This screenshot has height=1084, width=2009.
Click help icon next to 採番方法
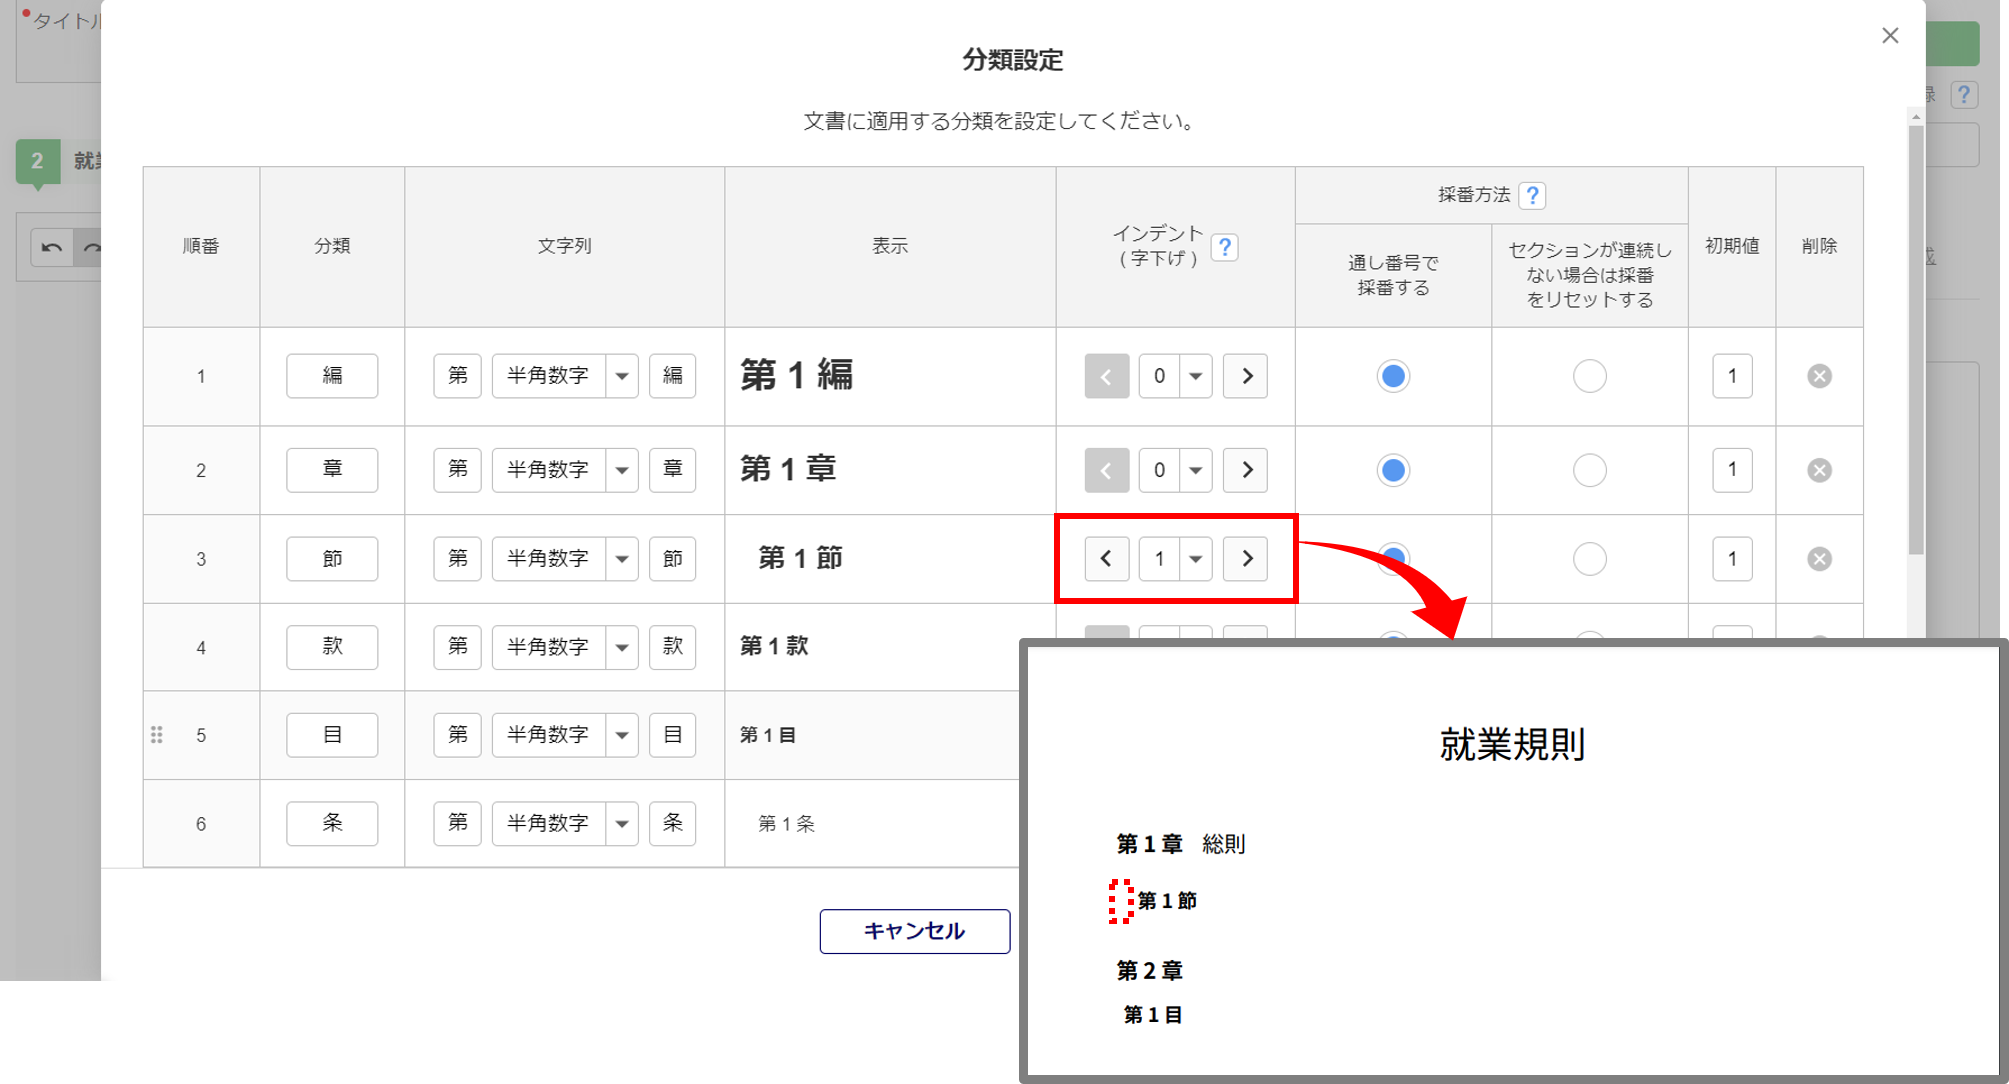click(x=1532, y=196)
